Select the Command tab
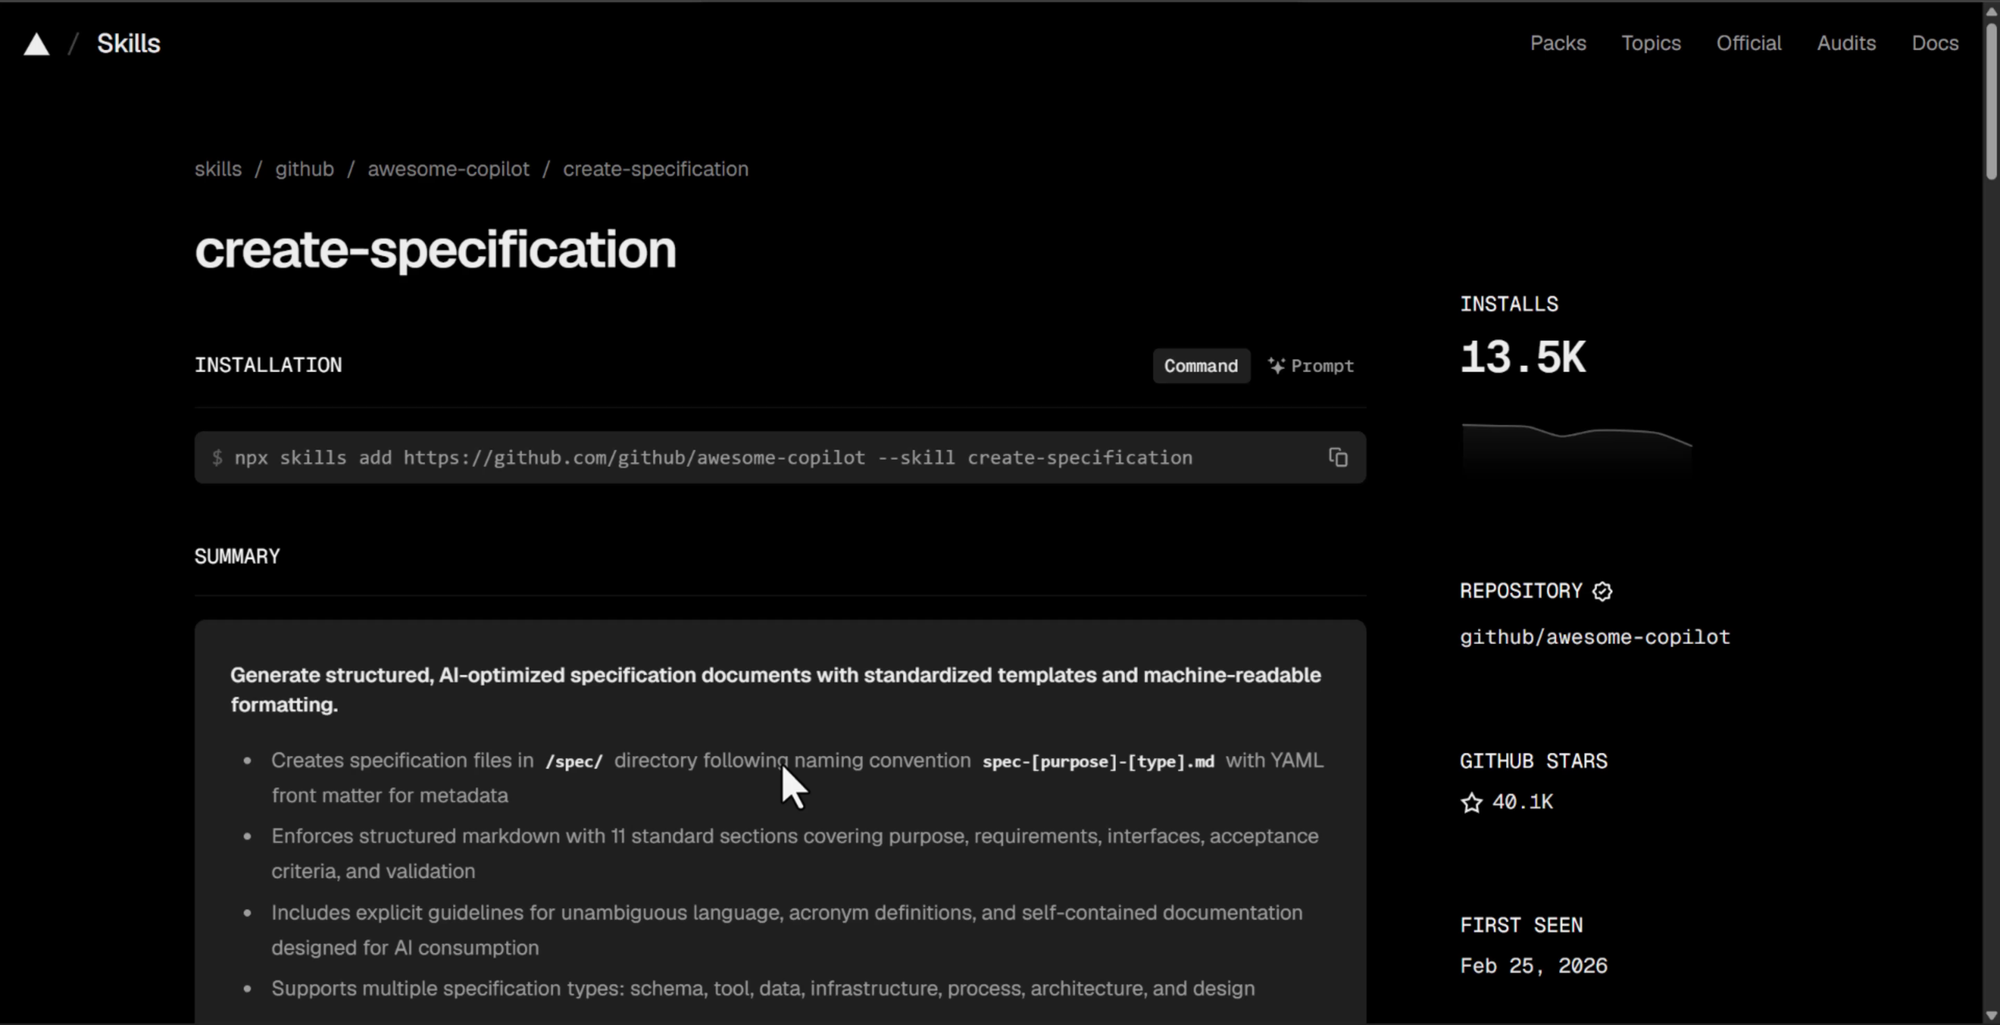 coord(1201,366)
